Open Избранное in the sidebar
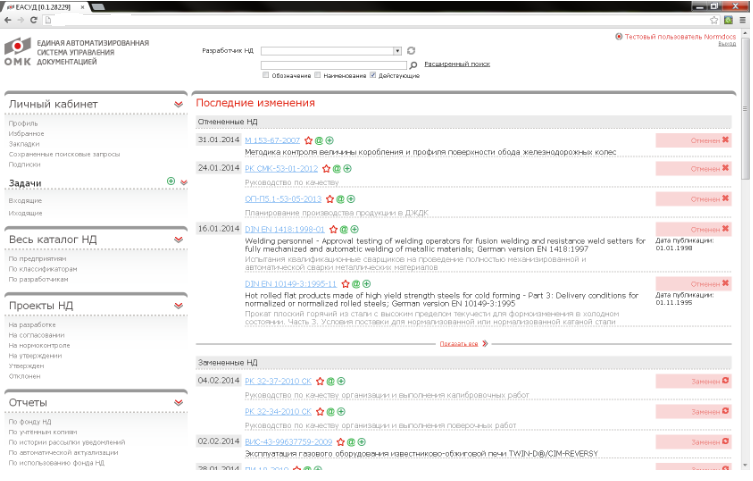753x481 pixels. click(x=26, y=133)
